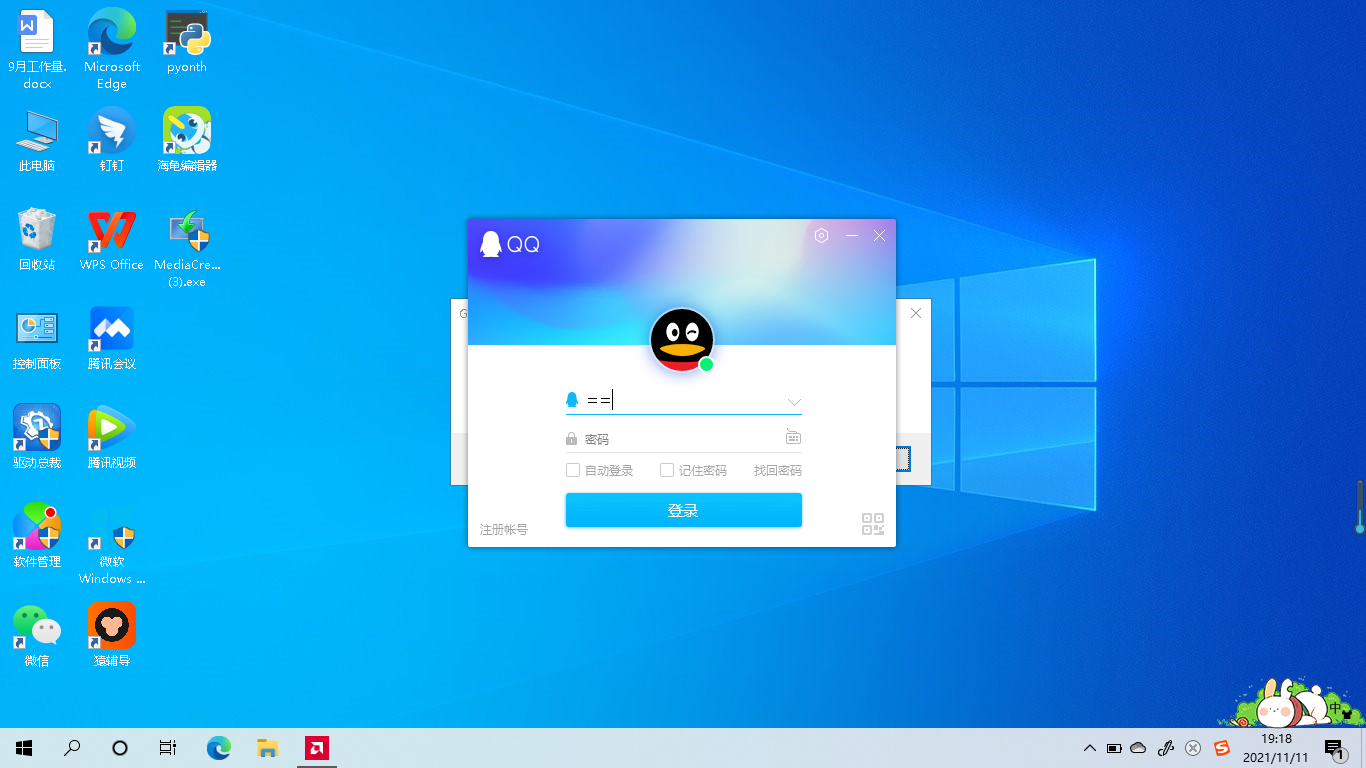Select the 猿辅导 desktop shortcut
The image size is (1366, 768).
click(112, 635)
